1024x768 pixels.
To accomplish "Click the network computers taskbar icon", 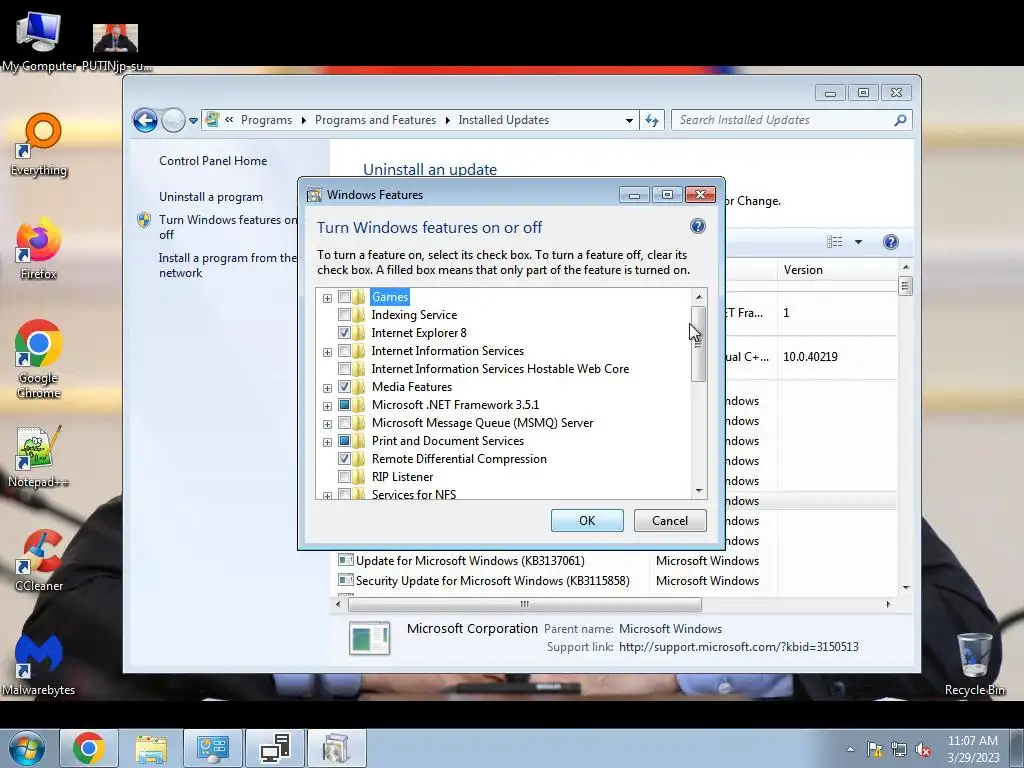I will pyautogui.click(x=275, y=748).
